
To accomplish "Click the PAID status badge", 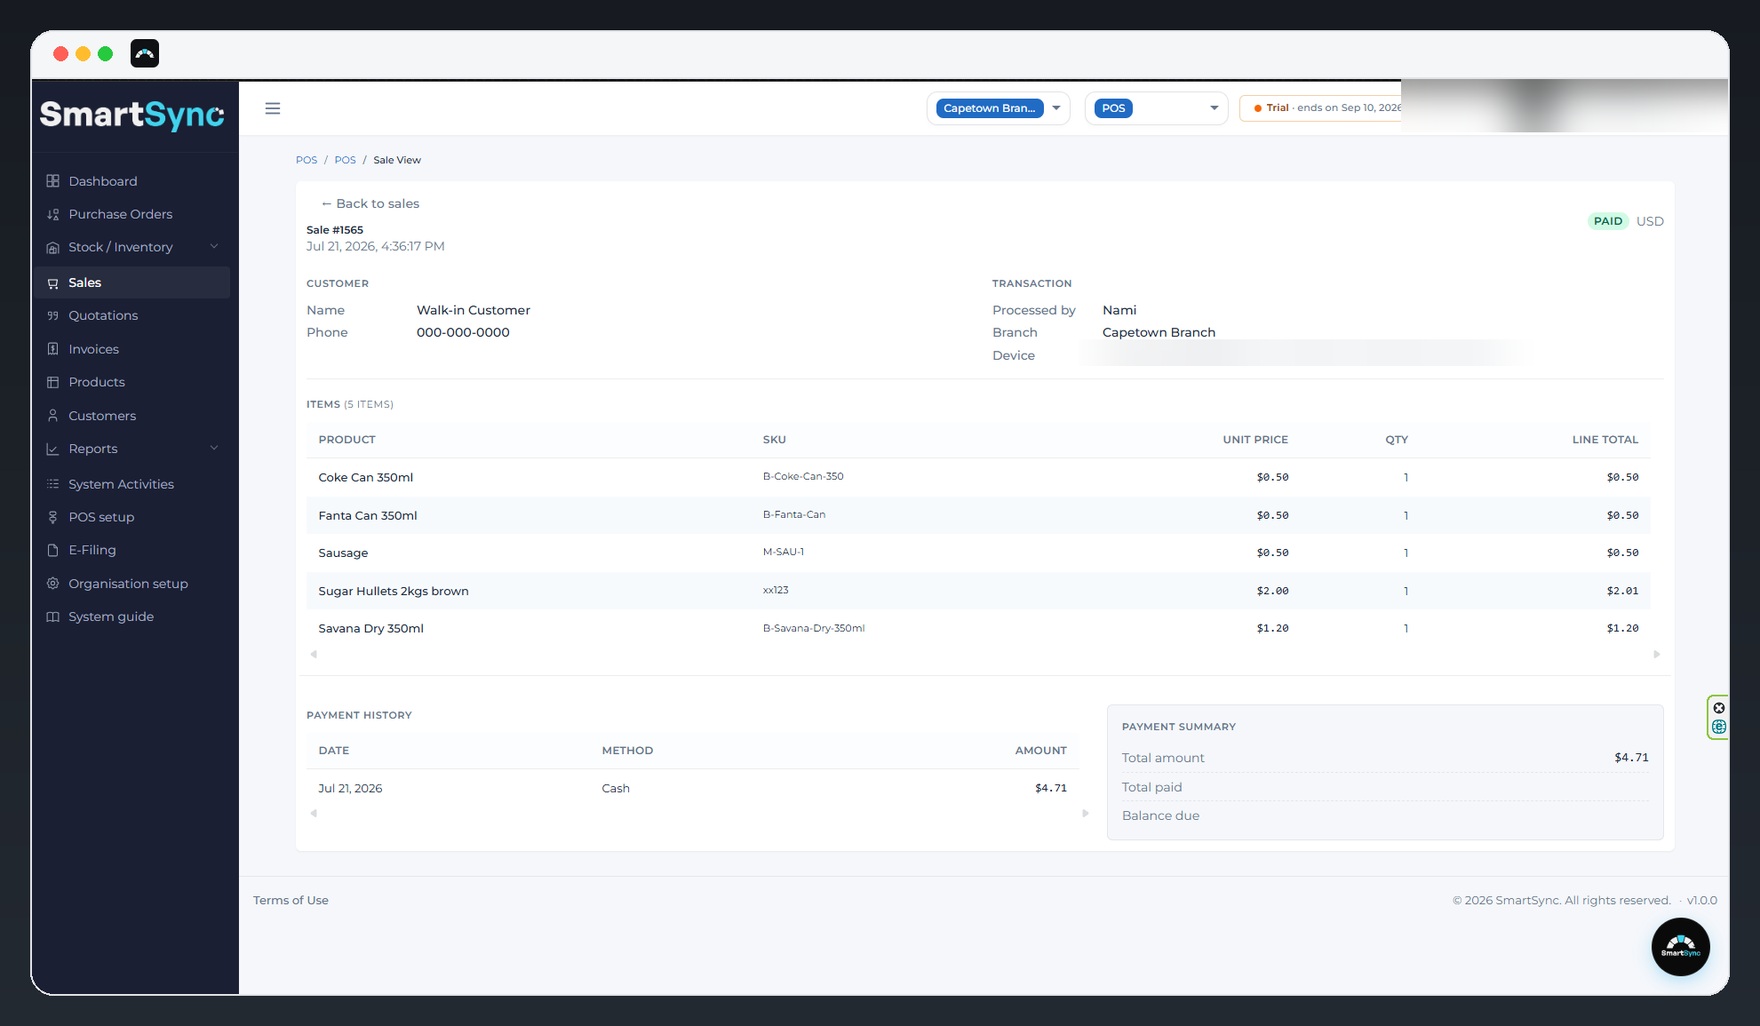I will pyautogui.click(x=1608, y=221).
